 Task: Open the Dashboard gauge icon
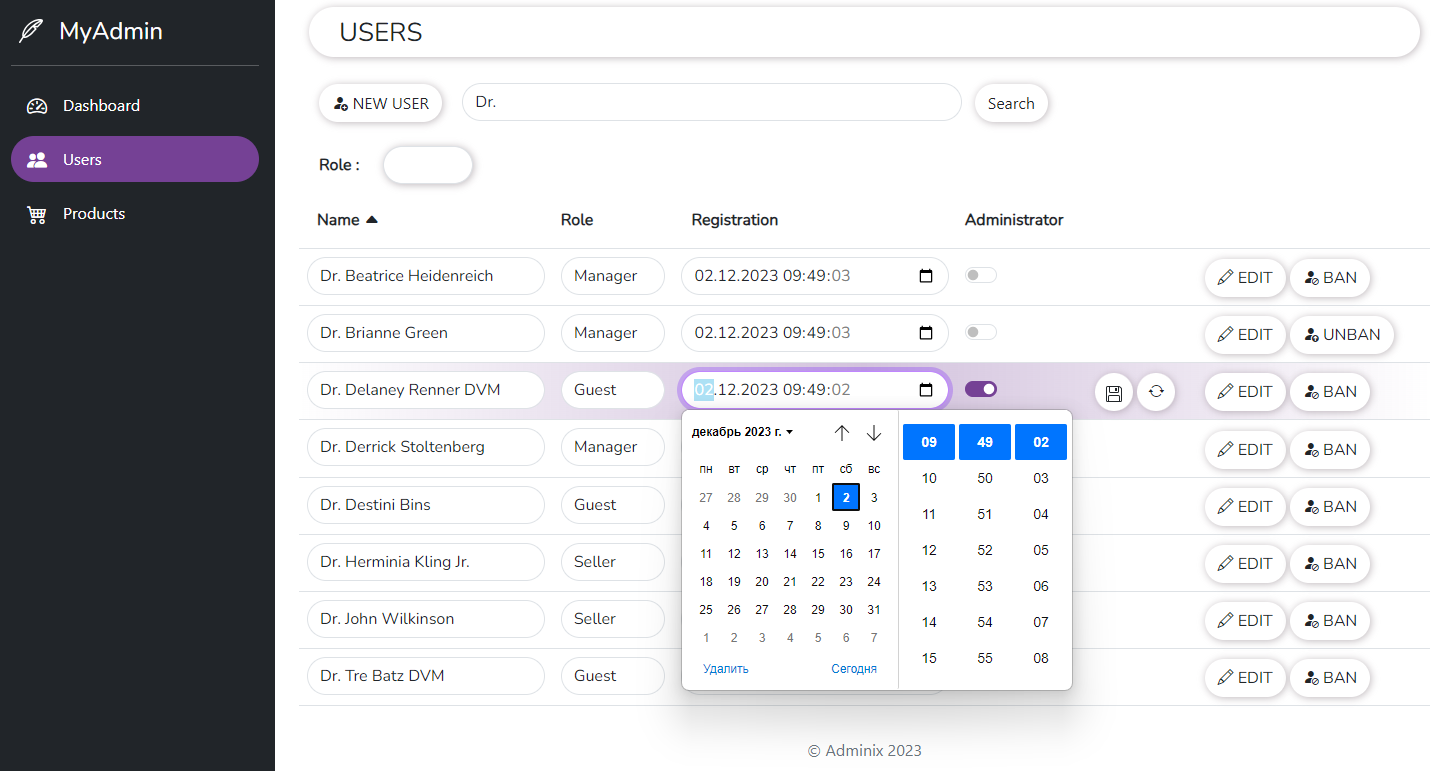click(37, 106)
